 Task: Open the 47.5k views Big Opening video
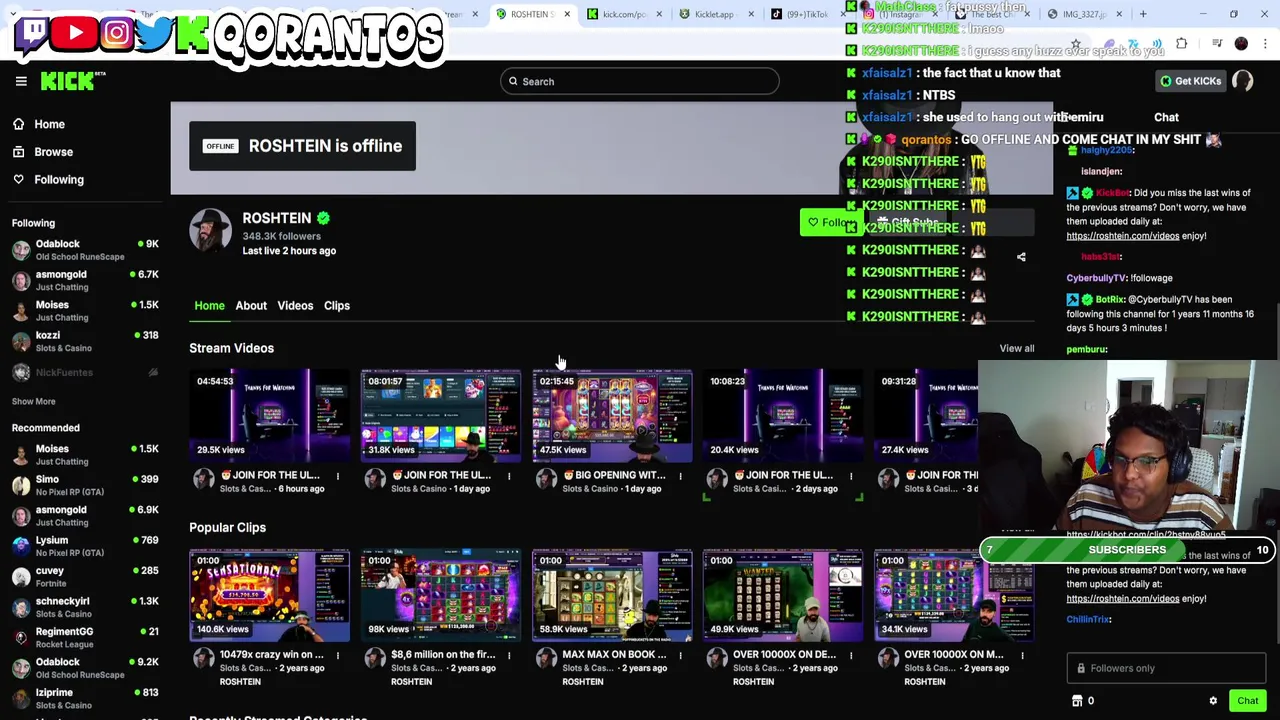[612, 415]
